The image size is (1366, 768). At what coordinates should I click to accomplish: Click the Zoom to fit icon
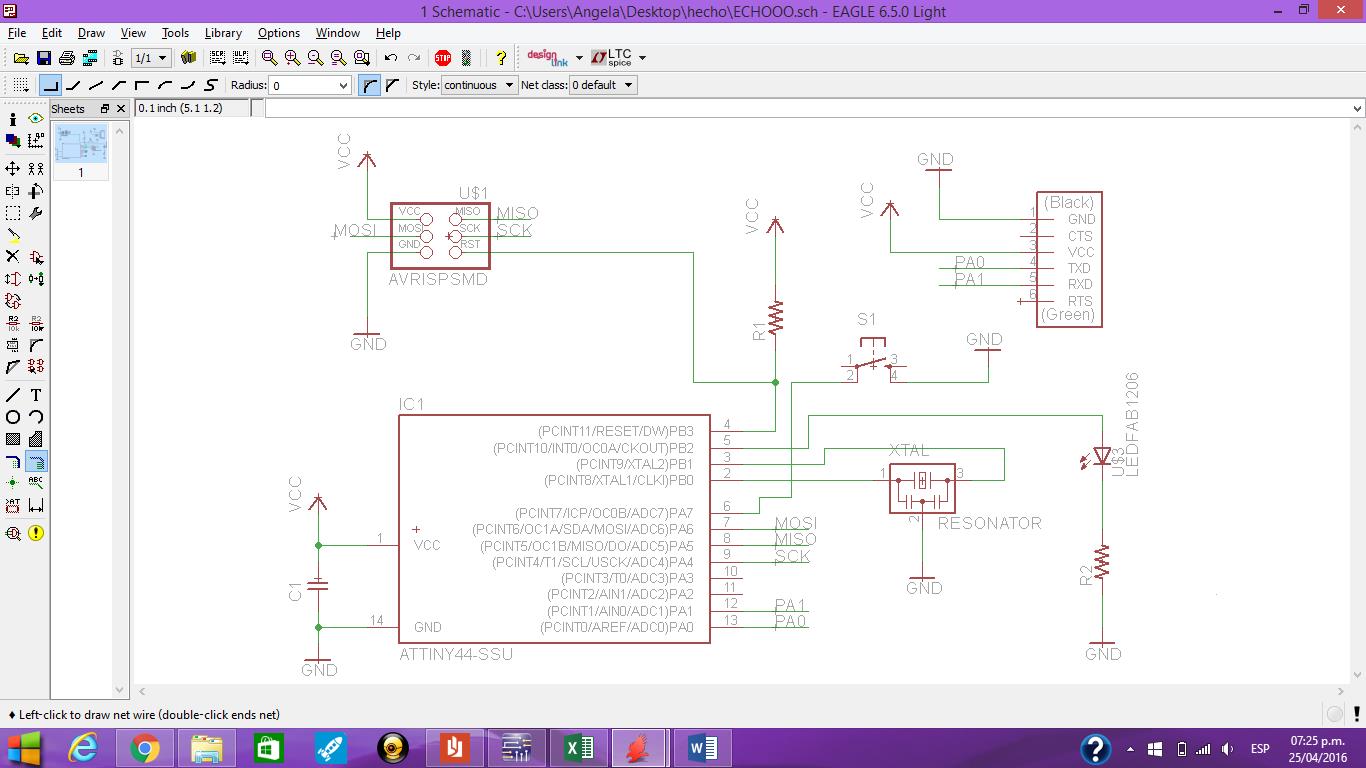click(270, 58)
